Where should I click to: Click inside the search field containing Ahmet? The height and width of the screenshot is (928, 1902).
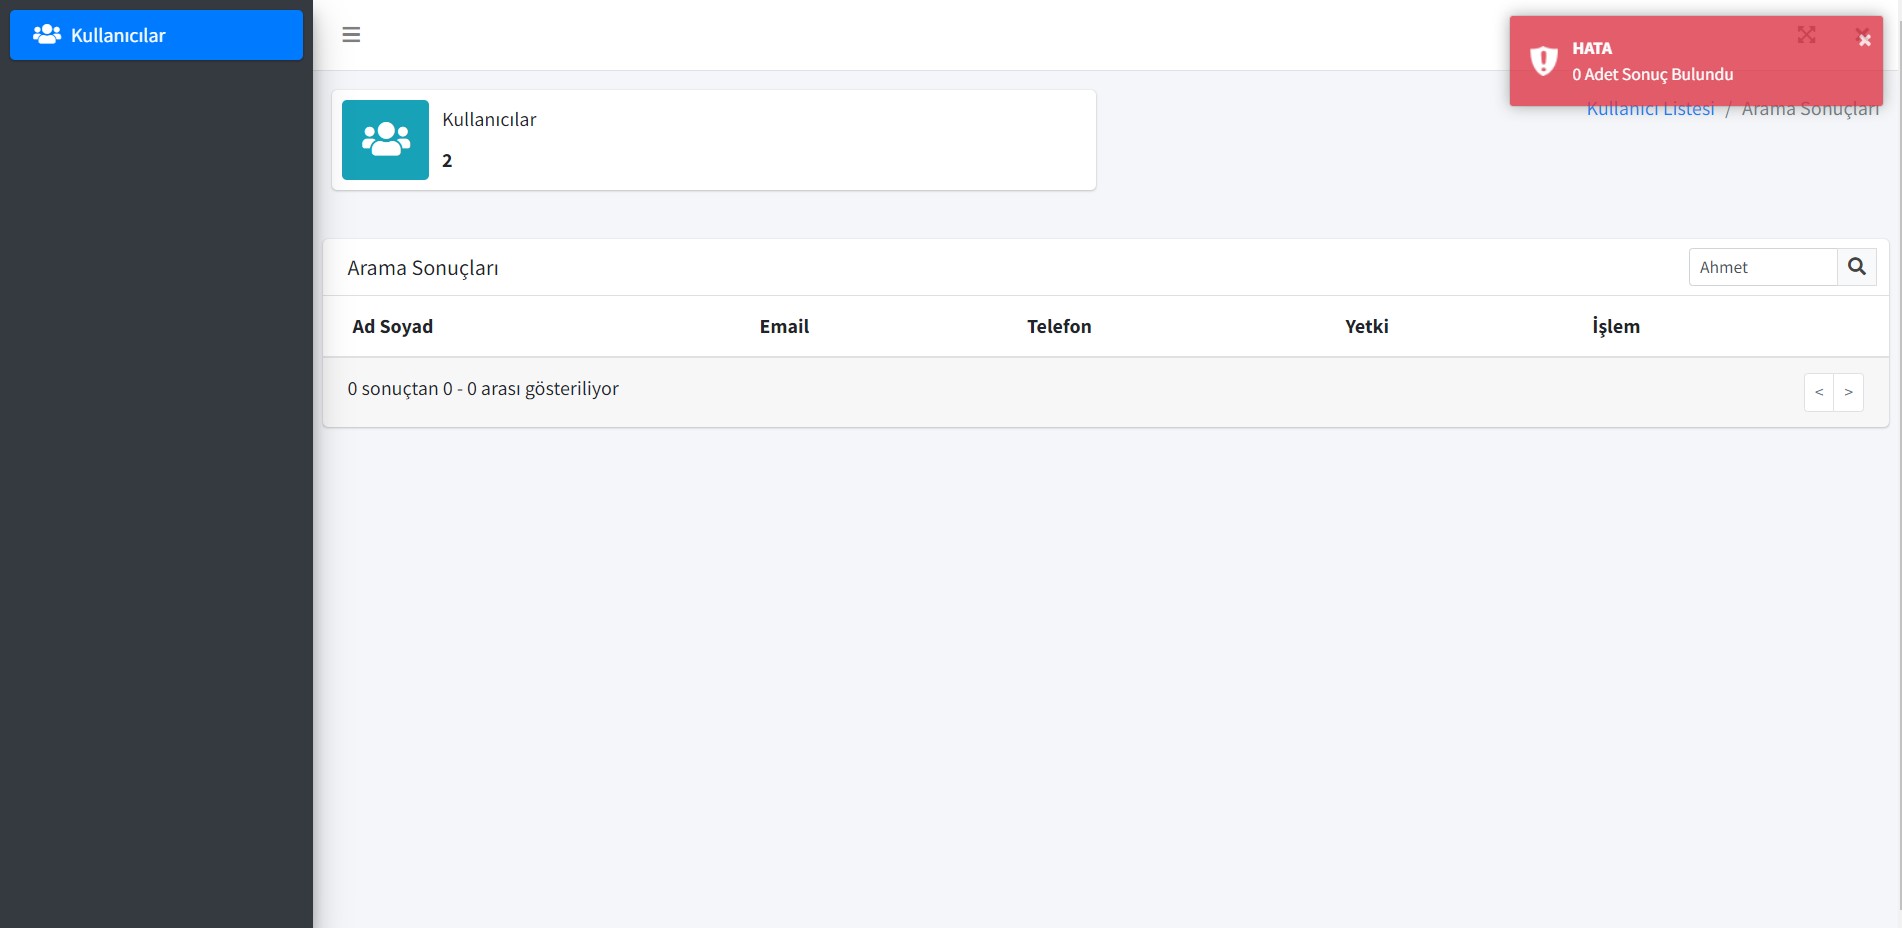click(1762, 267)
